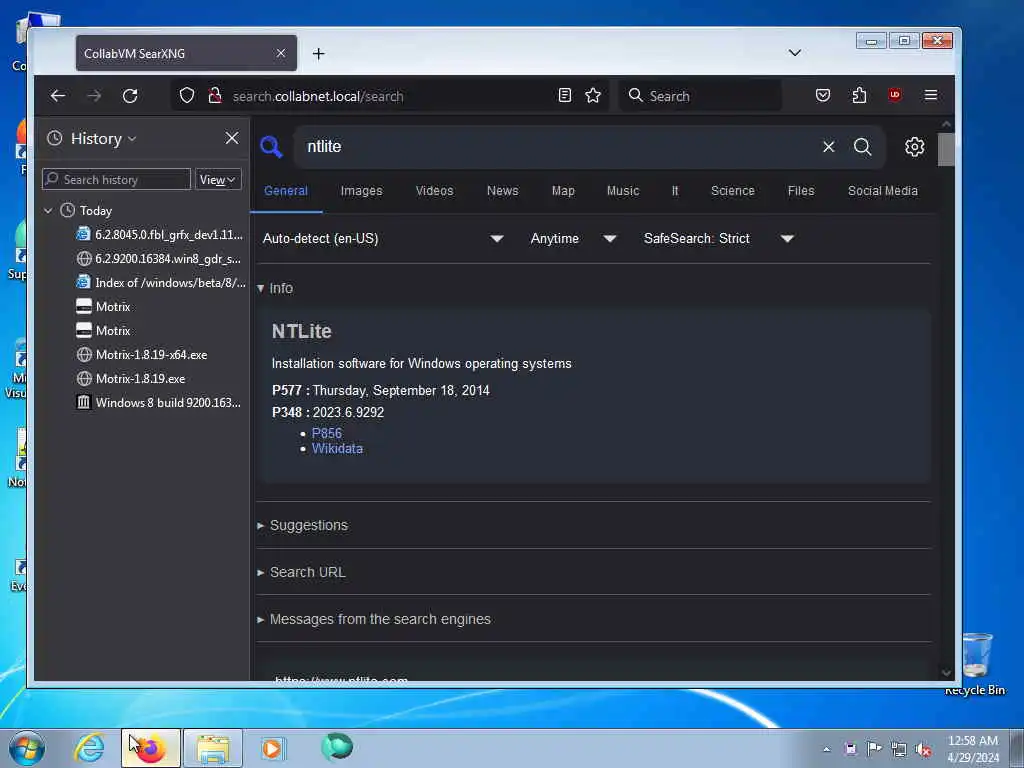Show hidden tray icons arrow
Image resolution: width=1024 pixels, height=768 pixels.
pos(827,749)
